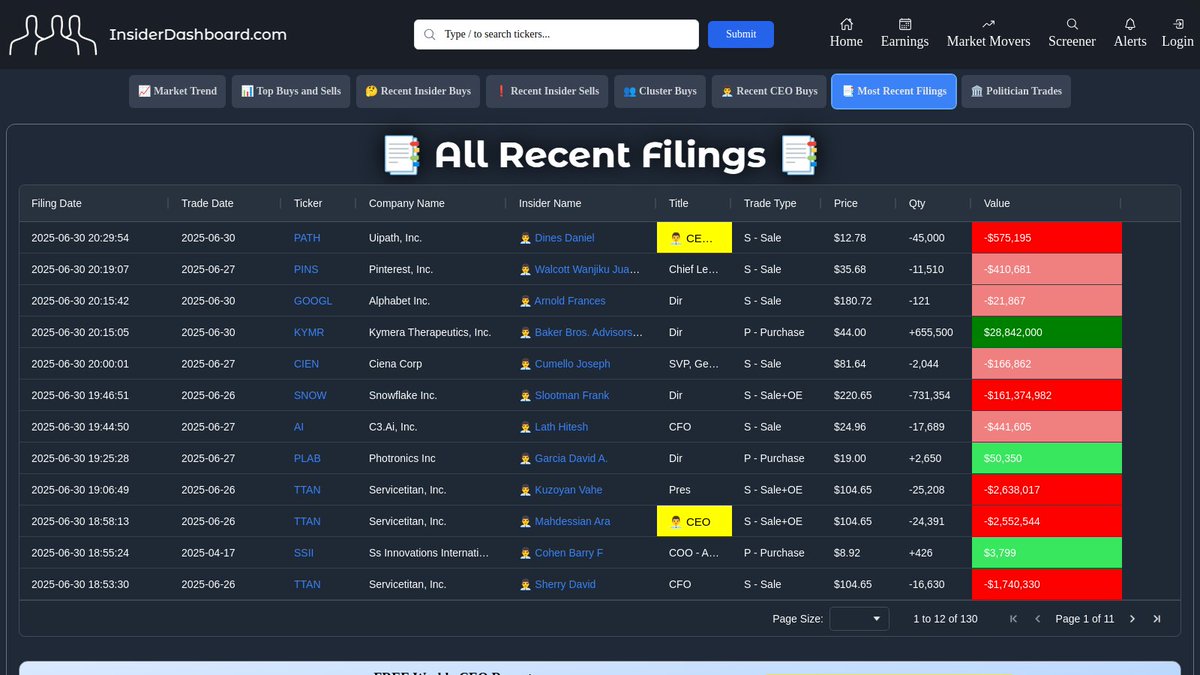Click "Kymera Therapeutics, Inc." company cell
This screenshot has height=675, width=1200.
coord(430,332)
